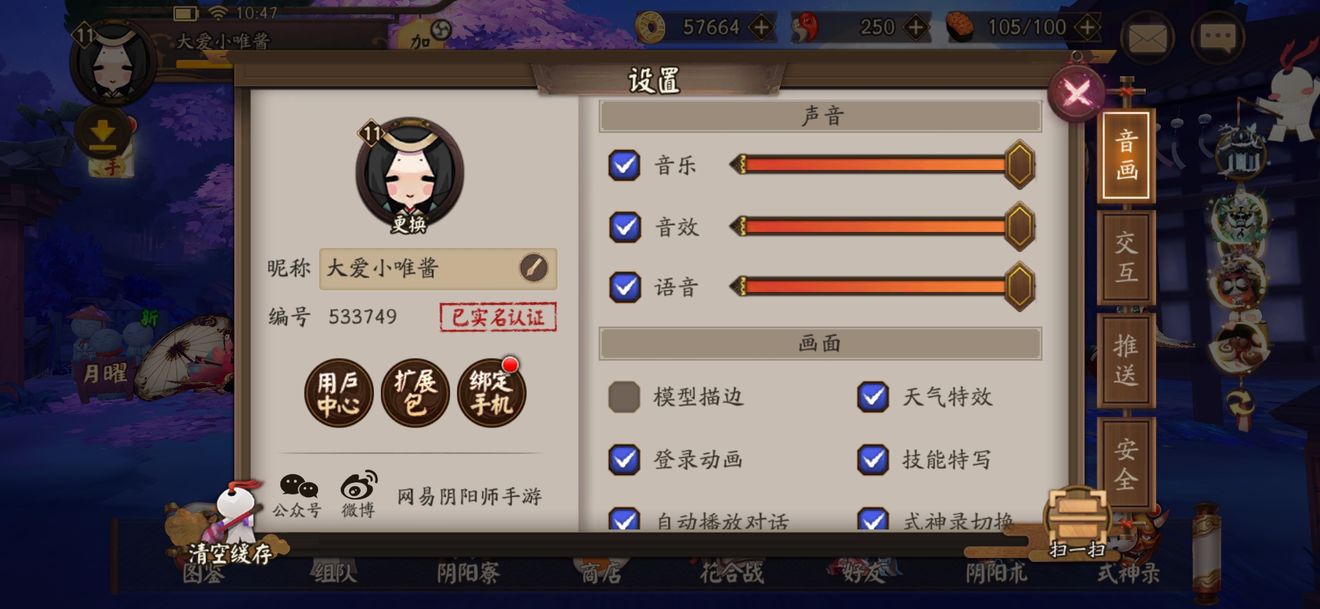Uncheck the 音乐 music checkbox

[x=625, y=165]
